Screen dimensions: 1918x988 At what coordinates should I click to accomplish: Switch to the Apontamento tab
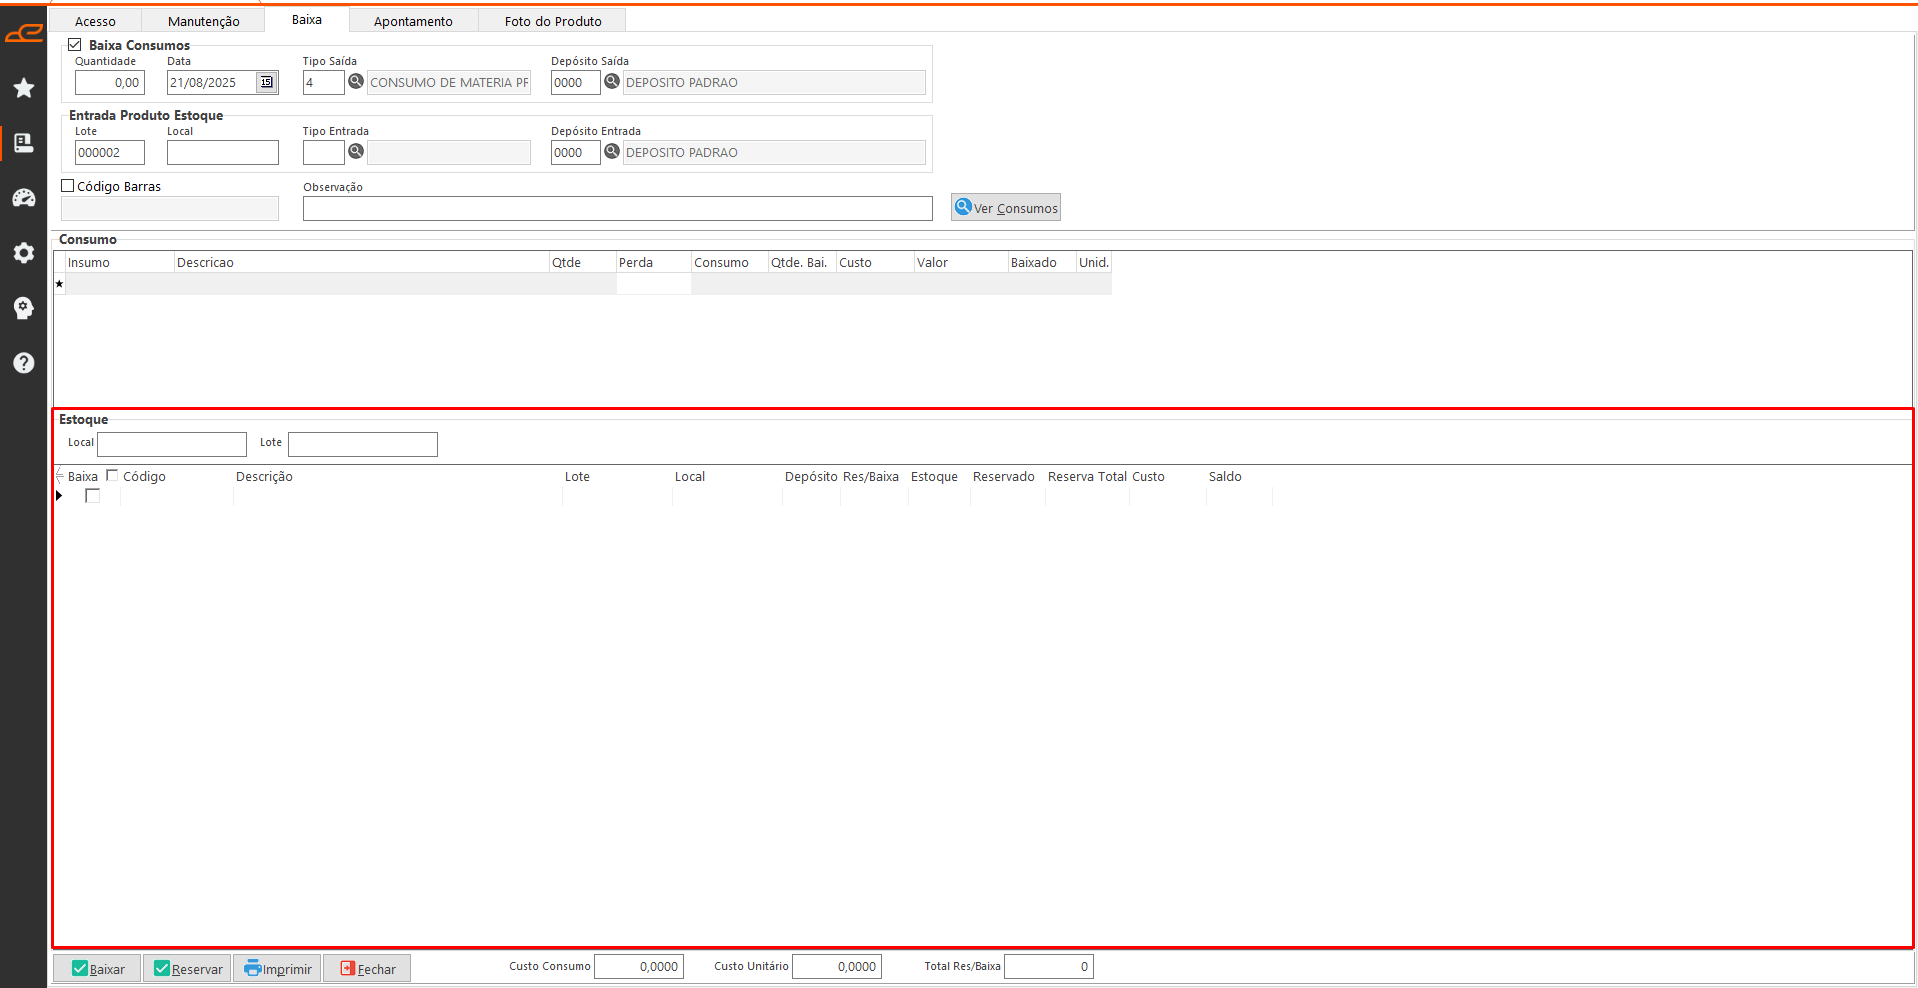(413, 21)
